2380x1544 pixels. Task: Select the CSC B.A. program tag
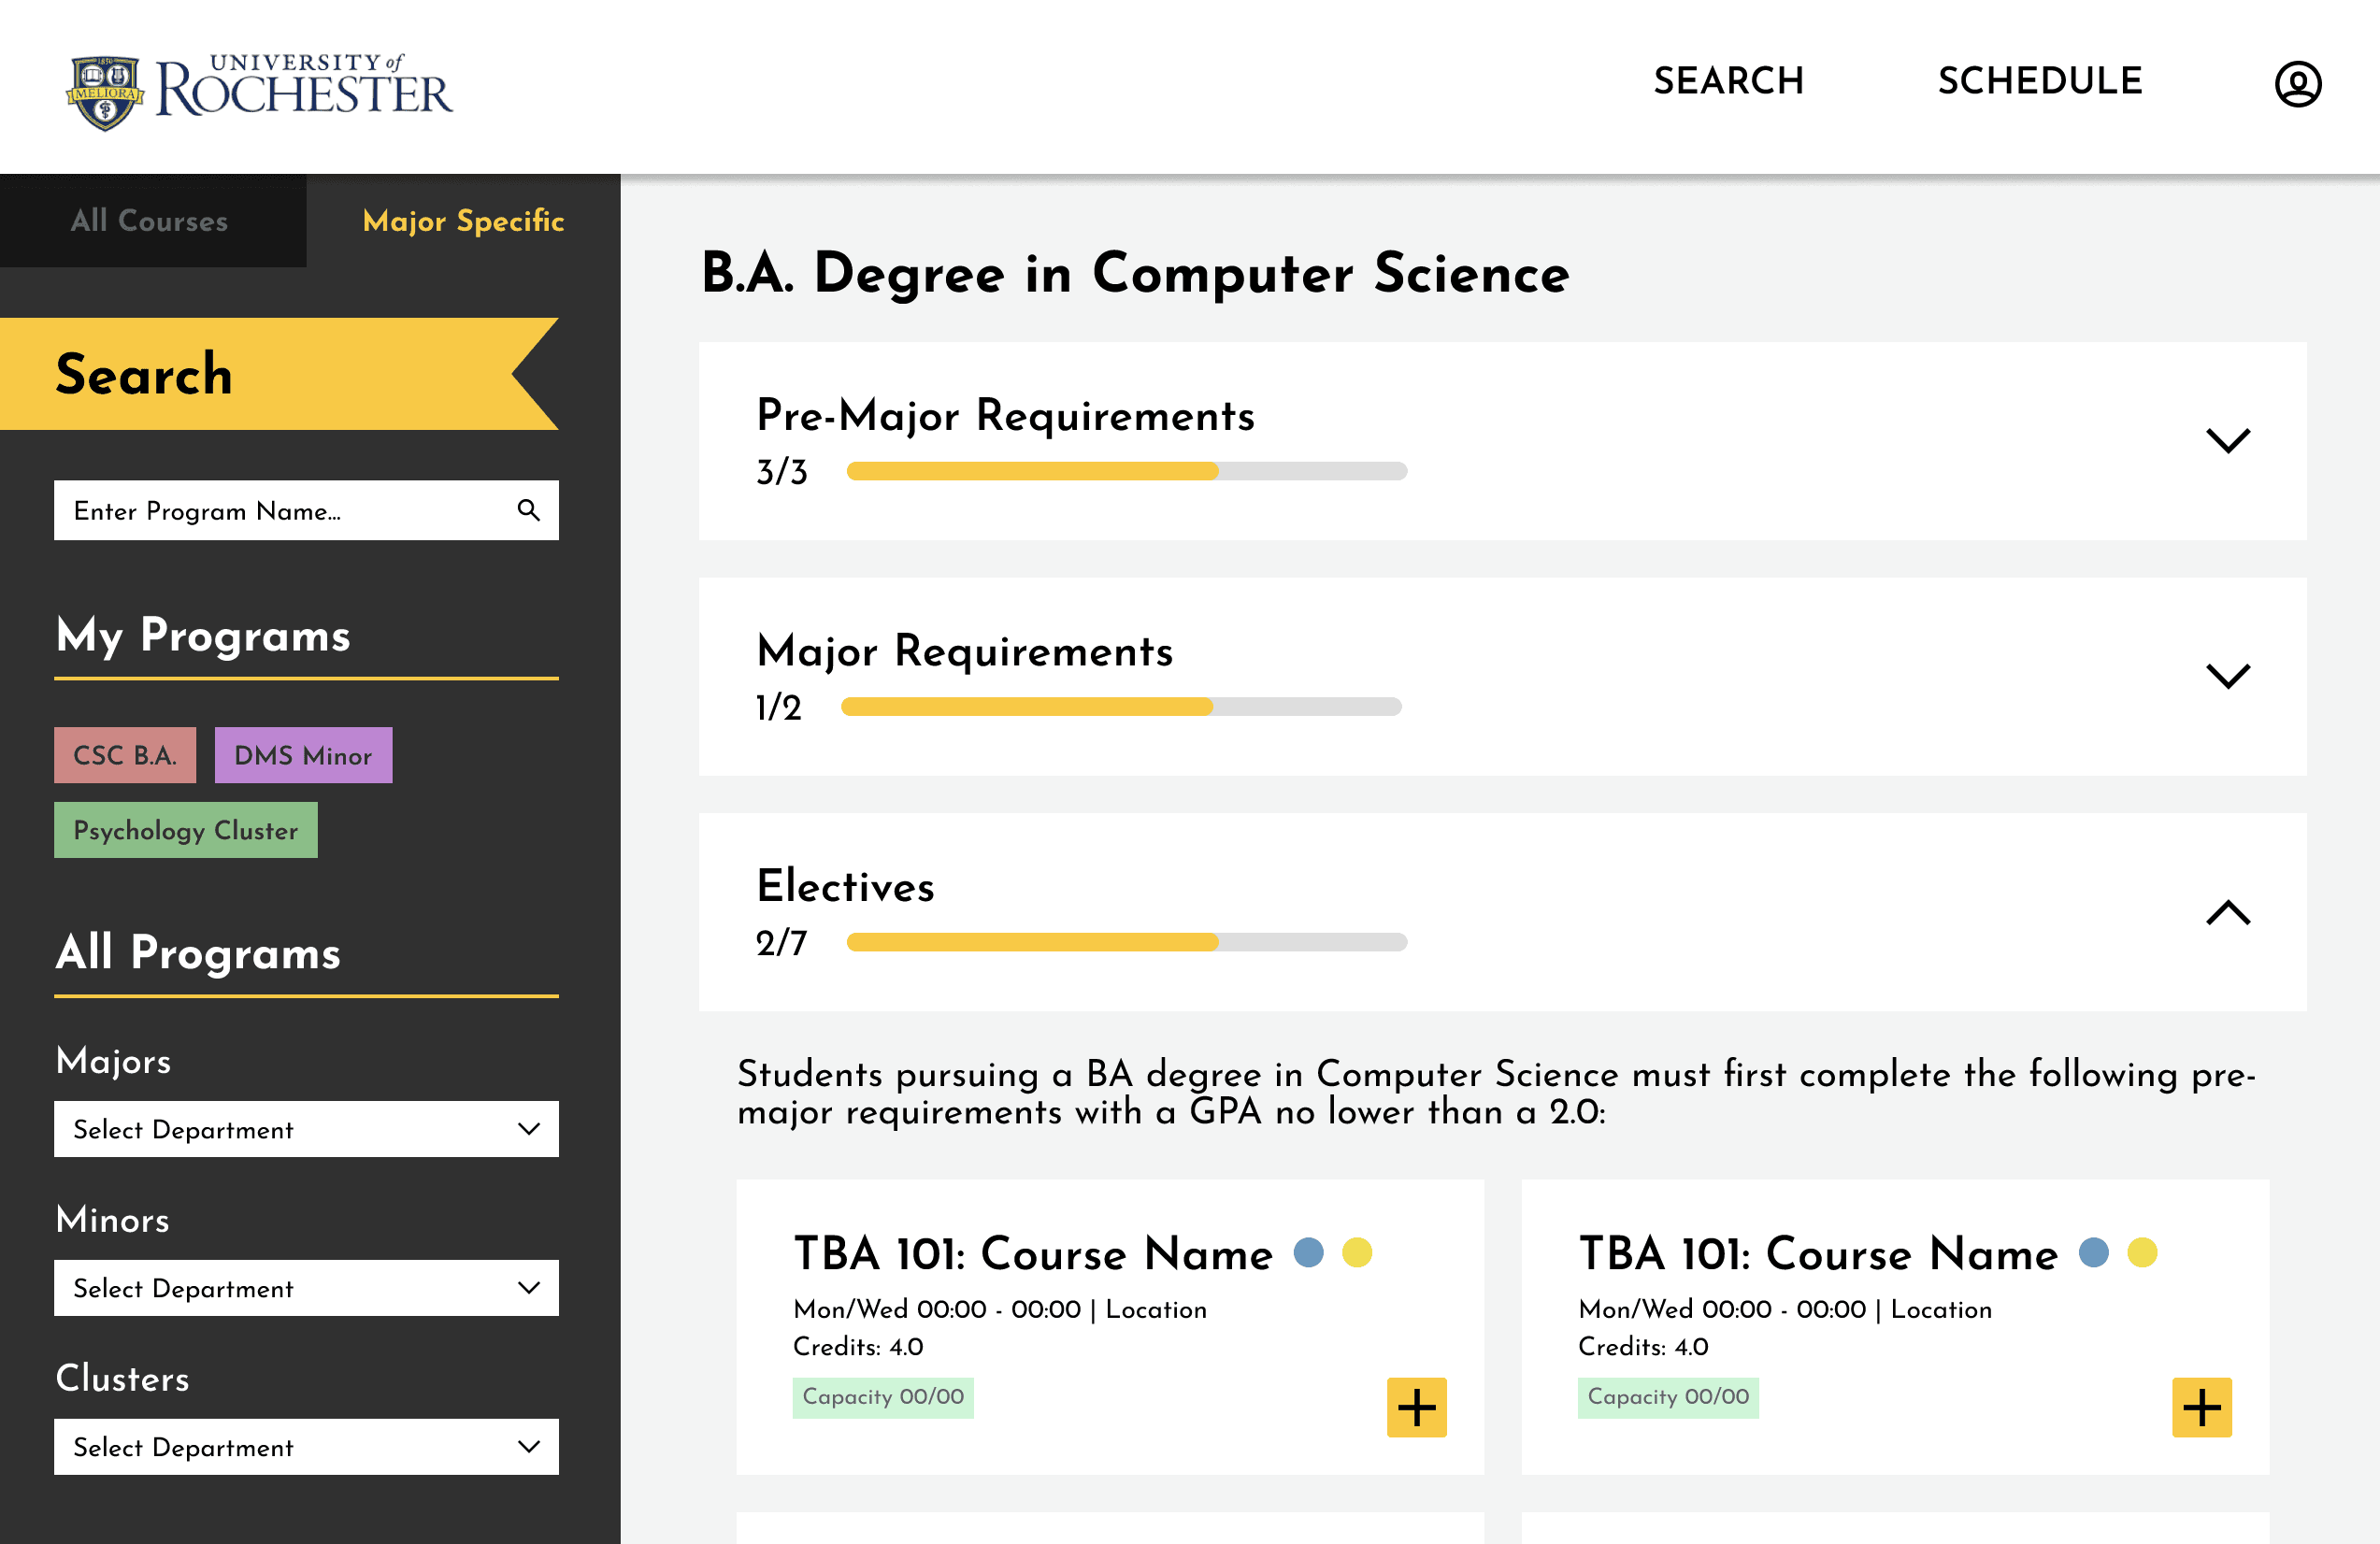pyautogui.click(x=125, y=755)
